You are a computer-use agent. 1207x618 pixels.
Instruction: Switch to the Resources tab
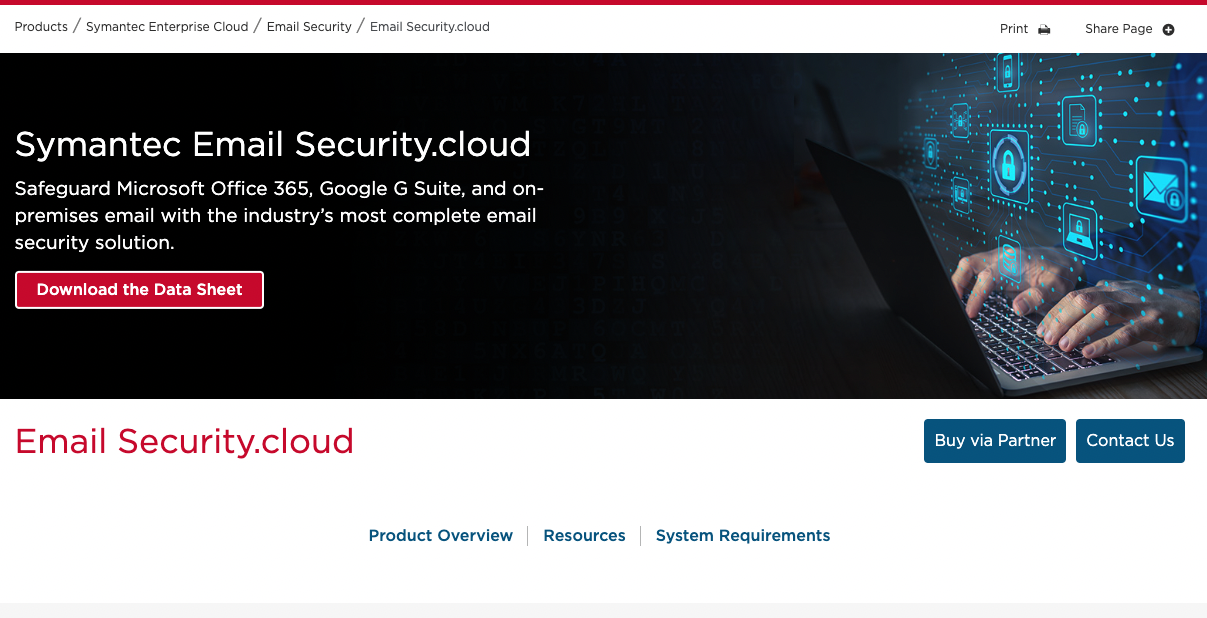pos(584,536)
